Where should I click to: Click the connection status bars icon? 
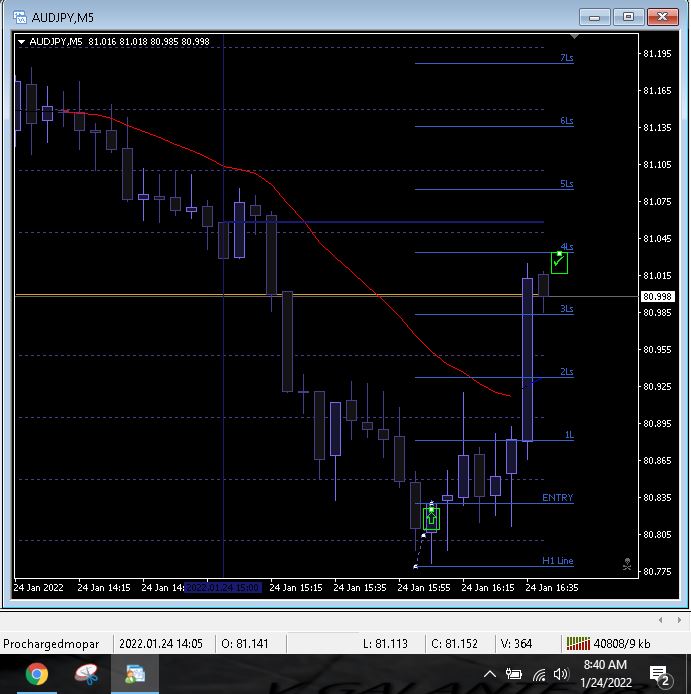click(x=578, y=644)
